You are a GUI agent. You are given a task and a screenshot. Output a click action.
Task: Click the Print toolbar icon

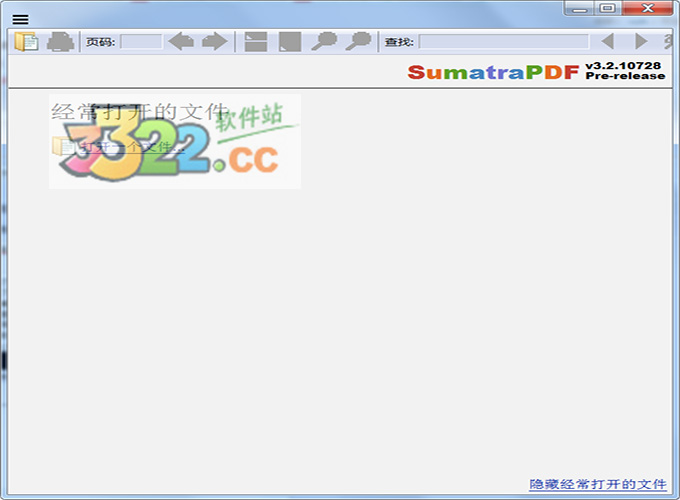click(60, 42)
